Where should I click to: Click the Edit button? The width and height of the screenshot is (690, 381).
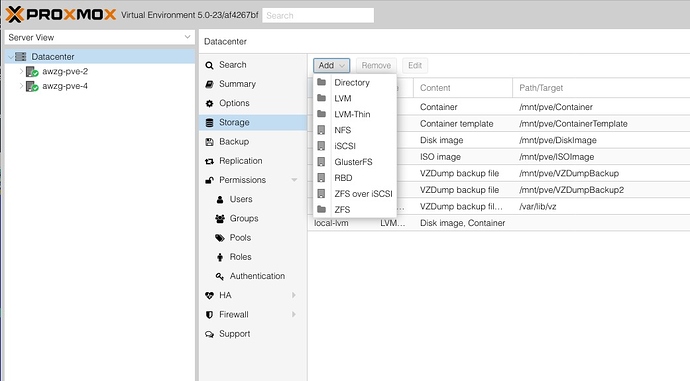coord(415,66)
